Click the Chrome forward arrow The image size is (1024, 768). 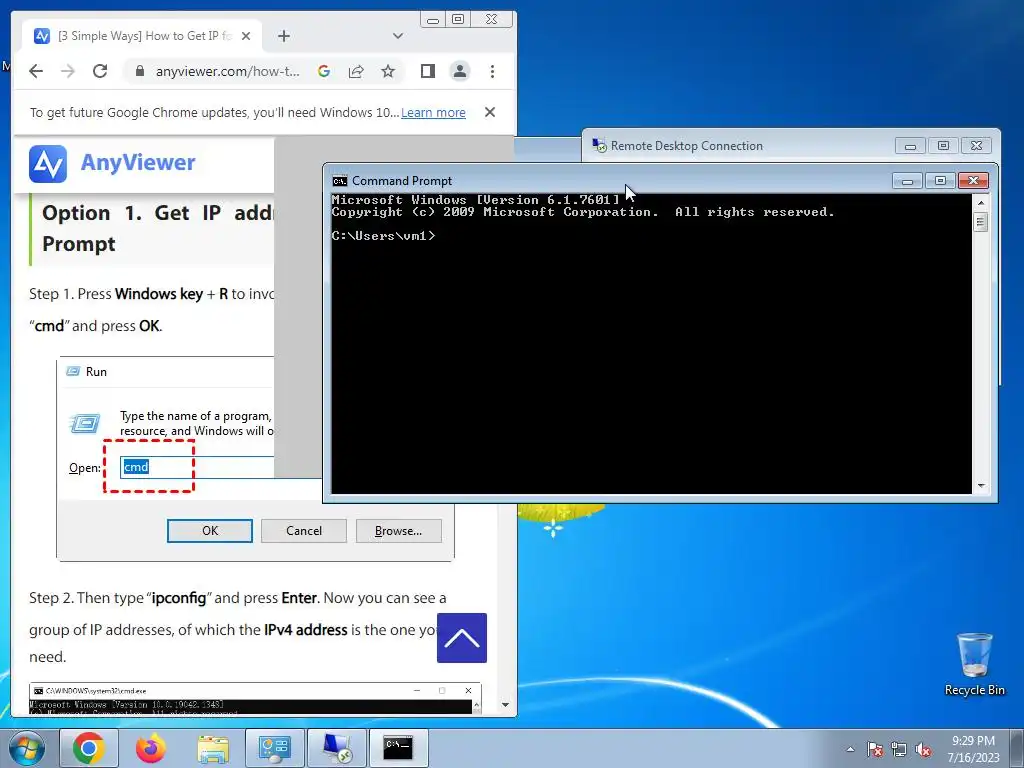click(x=68, y=71)
